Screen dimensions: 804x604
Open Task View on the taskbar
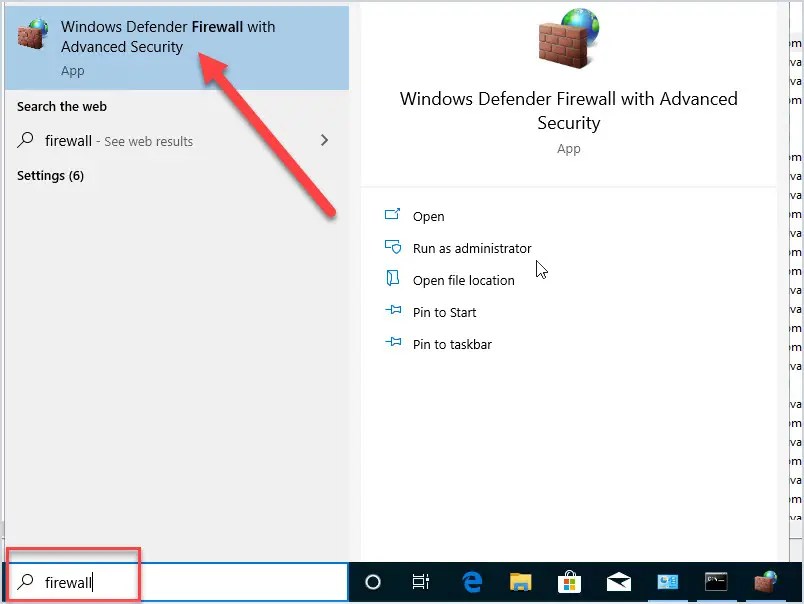point(420,581)
